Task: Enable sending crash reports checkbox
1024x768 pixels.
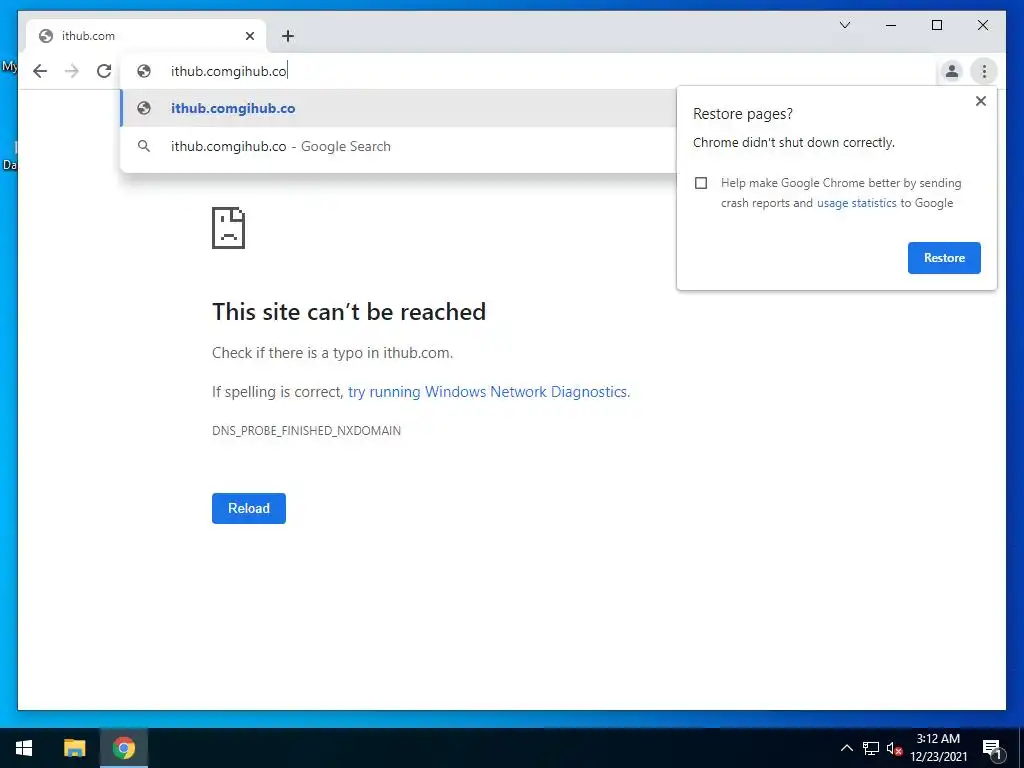Action: tap(701, 183)
